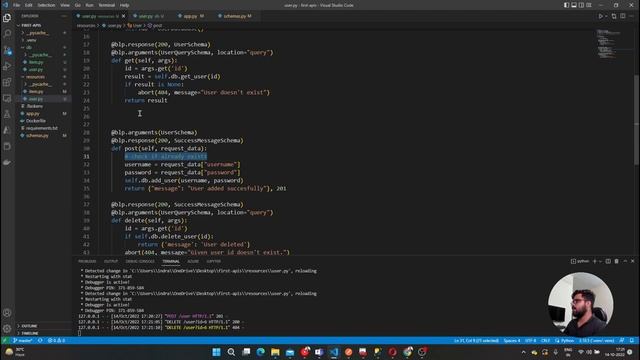This screenshot has height=360, width=640.
Task: Switch to the PROBLEMS panel tab
Action: (87, 261)
